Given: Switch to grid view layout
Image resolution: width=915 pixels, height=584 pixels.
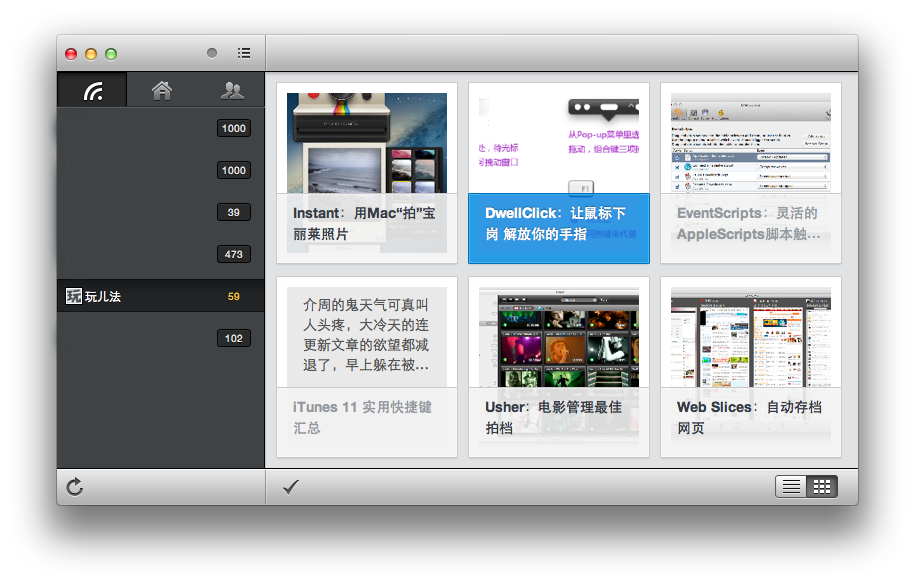Looking at the screenshot, I should pos(822,487).
